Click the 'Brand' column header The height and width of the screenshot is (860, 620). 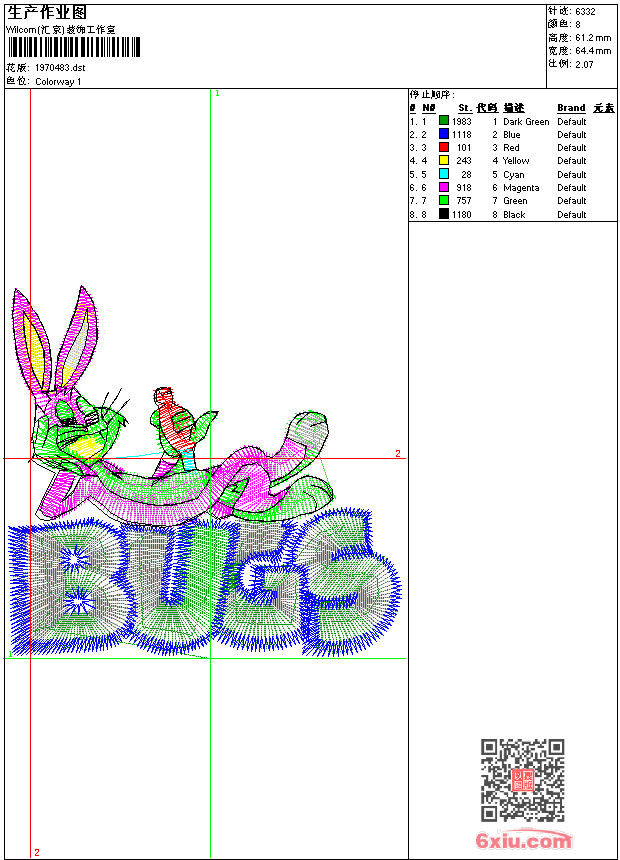tap(571, 108)
